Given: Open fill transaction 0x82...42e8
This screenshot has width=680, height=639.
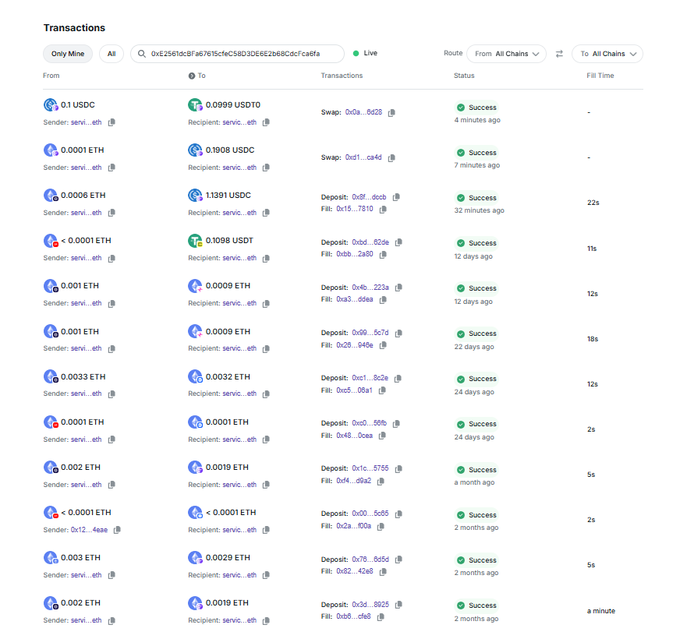Looking at the screenshot, I should point(354,571).
